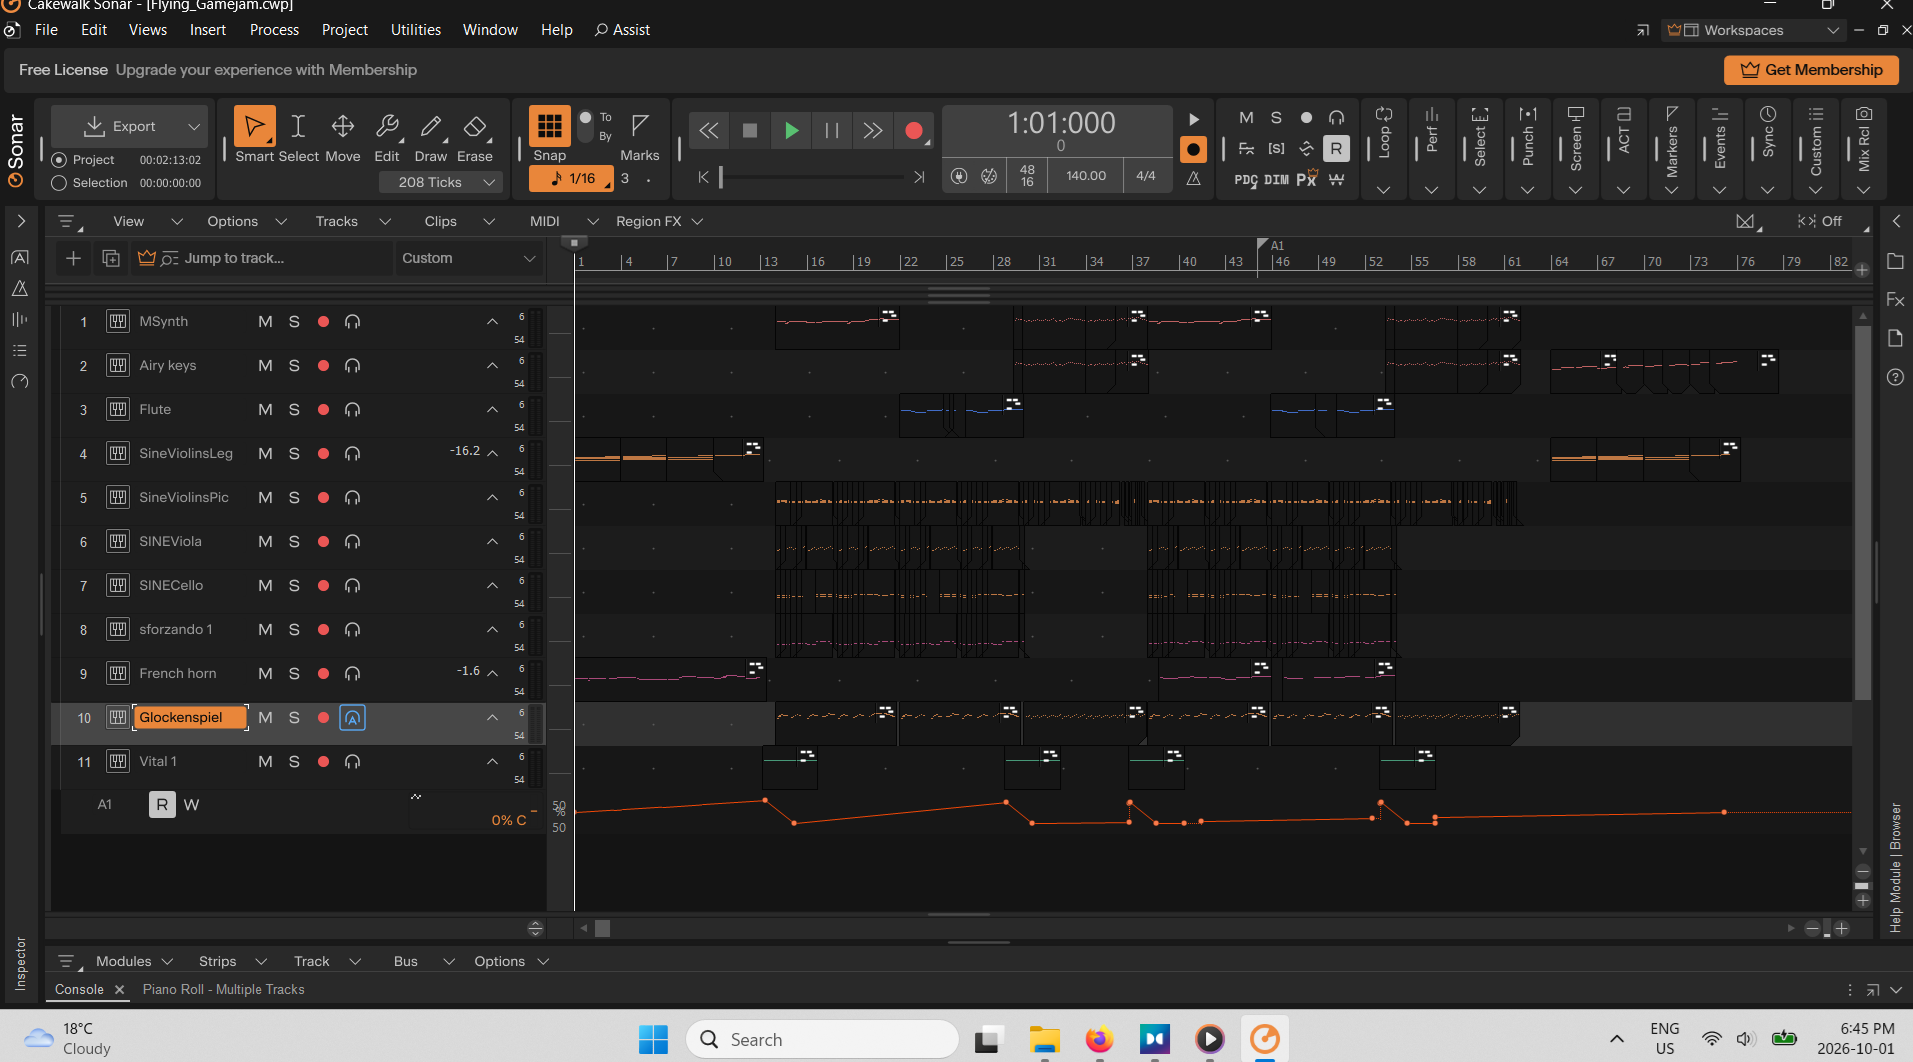Open the Workspaces dropdown
Image resolution: width=1913 pixels, height=1062 pixels.
coord(1753,30)
